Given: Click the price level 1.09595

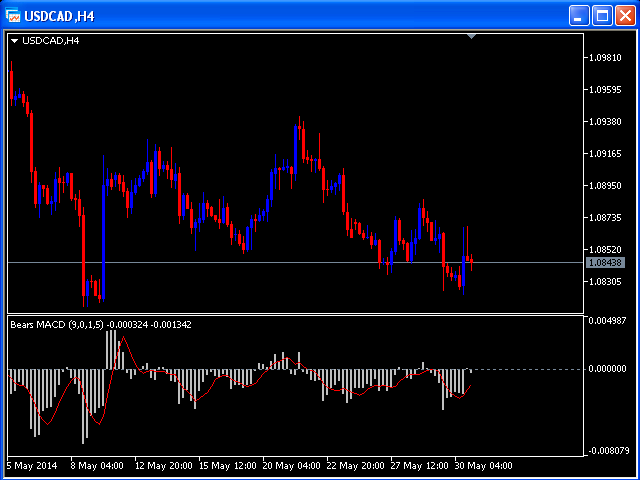Looking at the screenshot, I should (605, 90).
